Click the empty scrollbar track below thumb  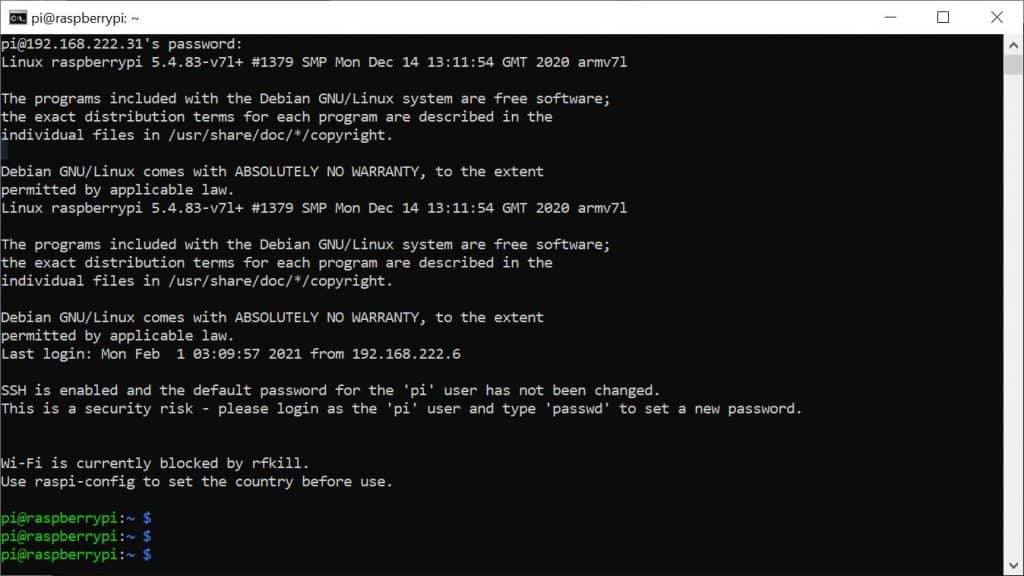tap(1014, 313)
